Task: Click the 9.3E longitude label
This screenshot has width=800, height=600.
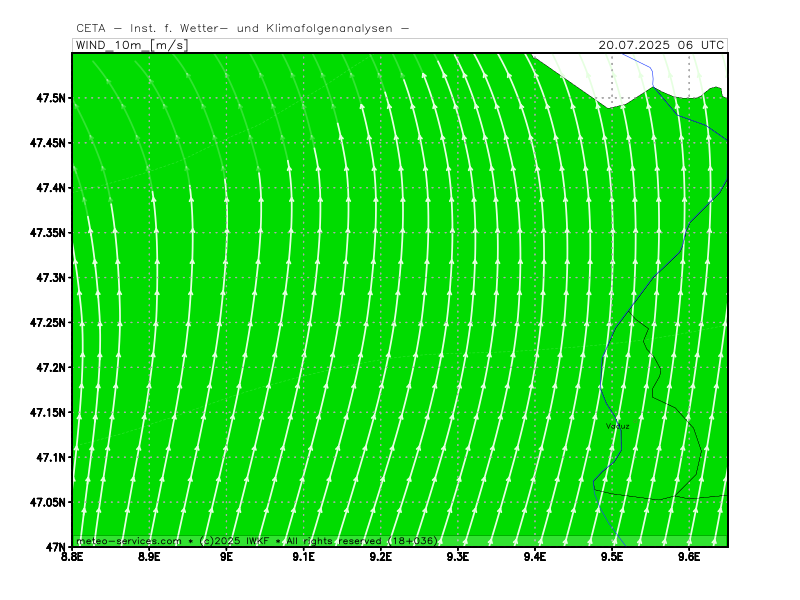Action: (x=458, y=557)
